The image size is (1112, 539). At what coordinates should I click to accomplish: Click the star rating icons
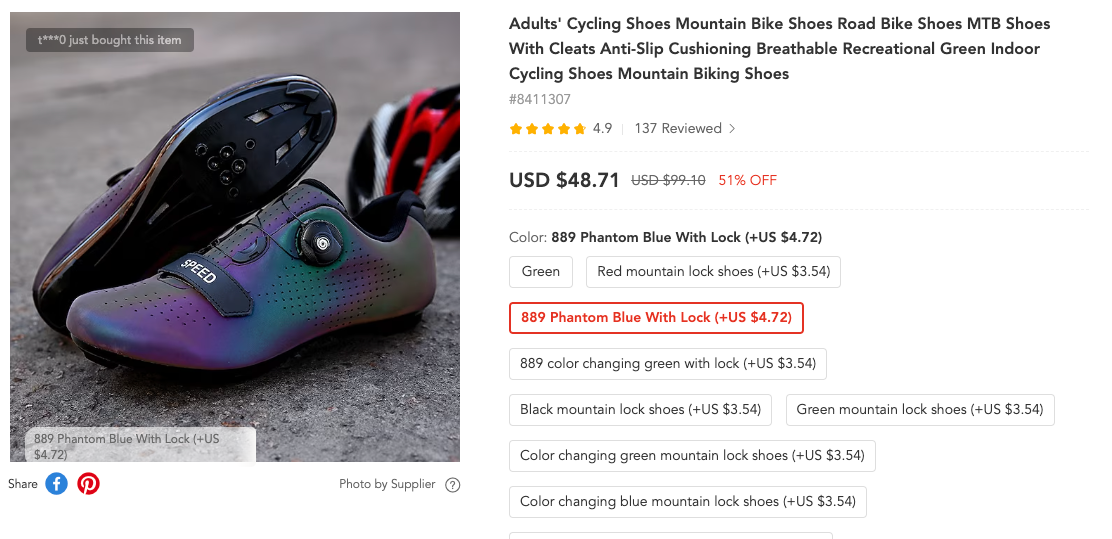click(x=547, y=129)
